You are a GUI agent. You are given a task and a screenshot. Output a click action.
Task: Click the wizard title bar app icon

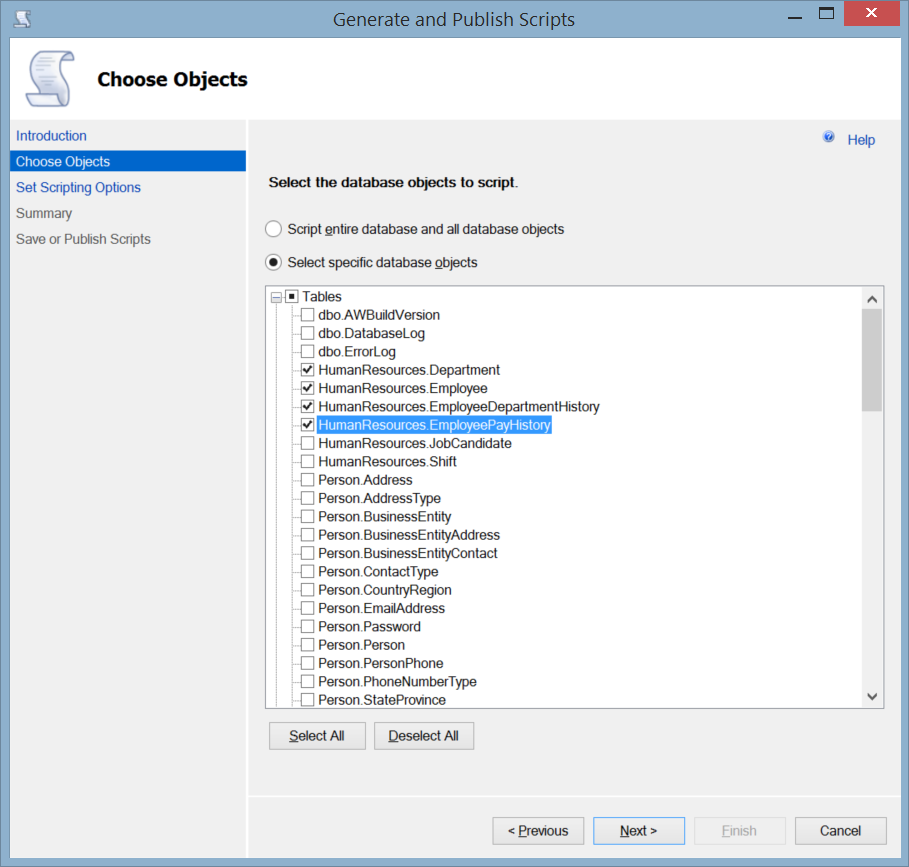[22, 18]
